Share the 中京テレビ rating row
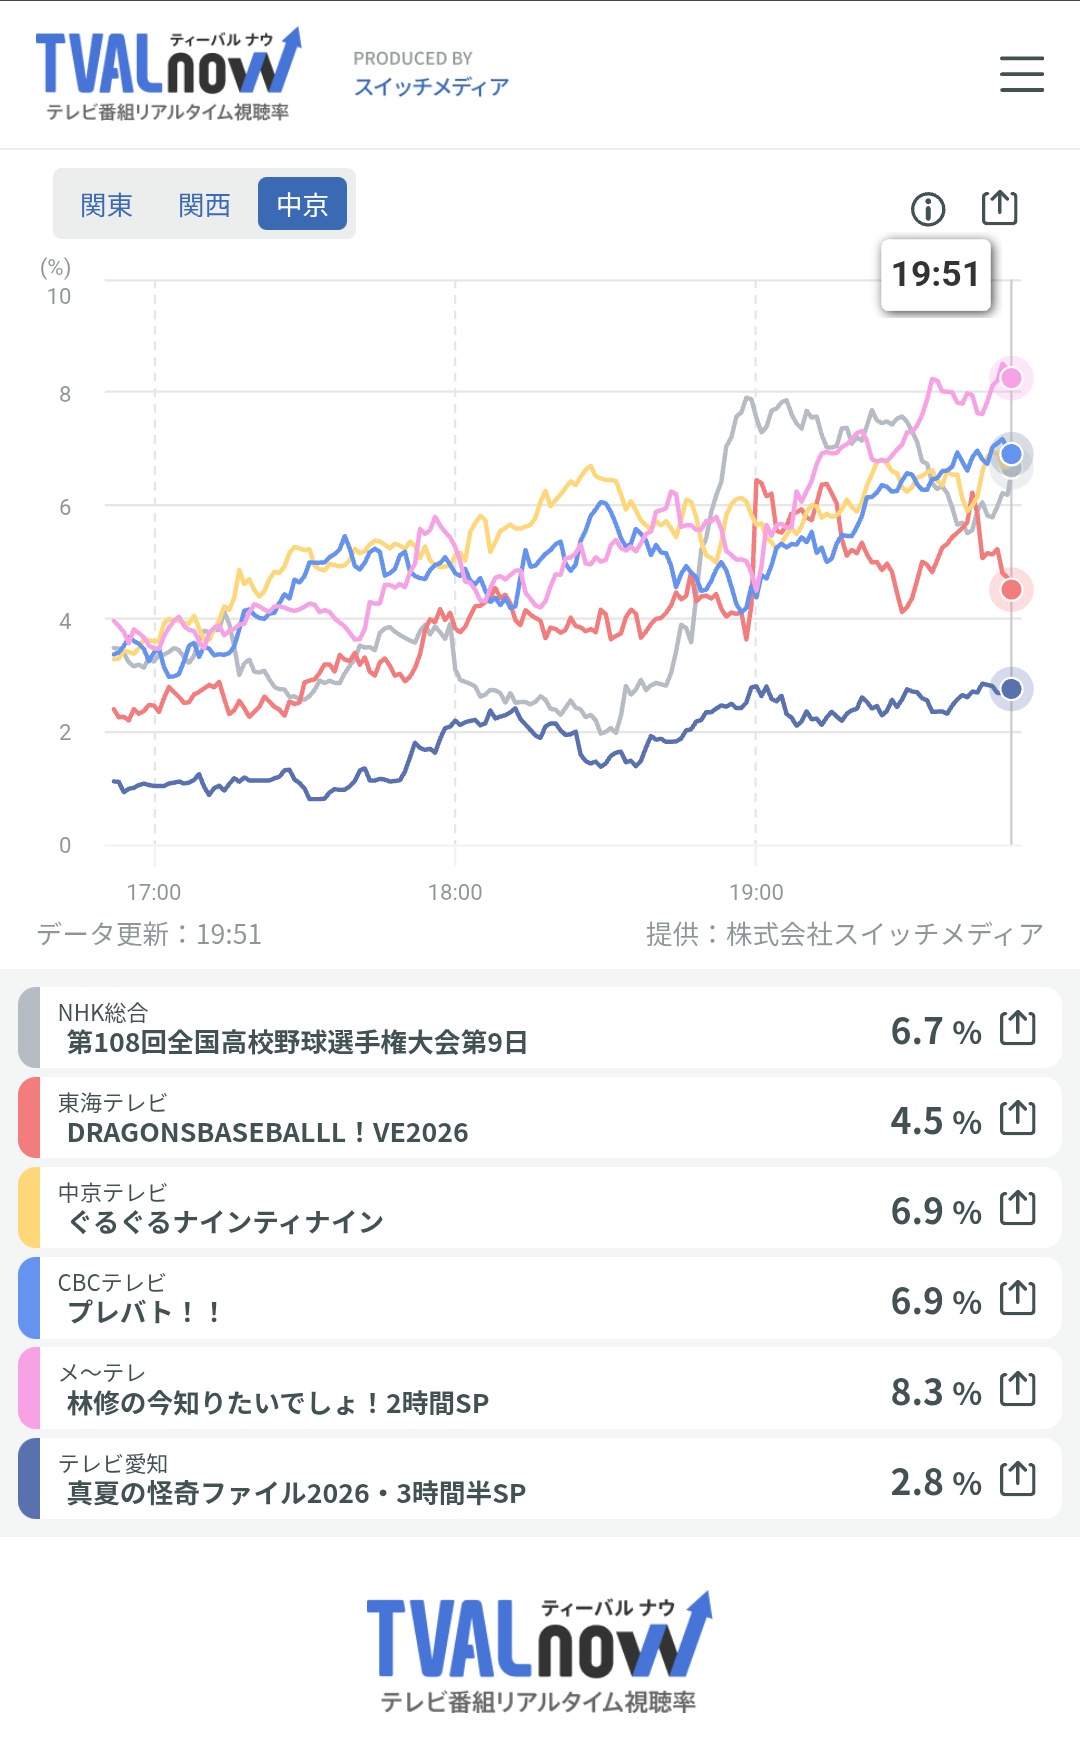 pos(1018,1208)
